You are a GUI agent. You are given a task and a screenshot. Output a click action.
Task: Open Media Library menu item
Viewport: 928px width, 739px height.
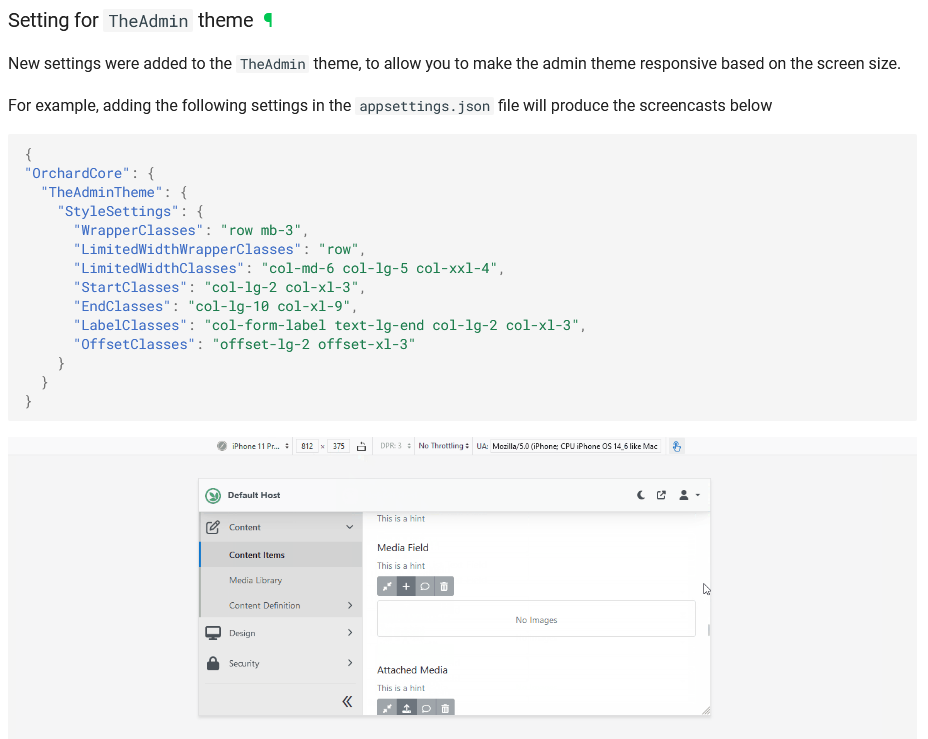click(256, 580)
